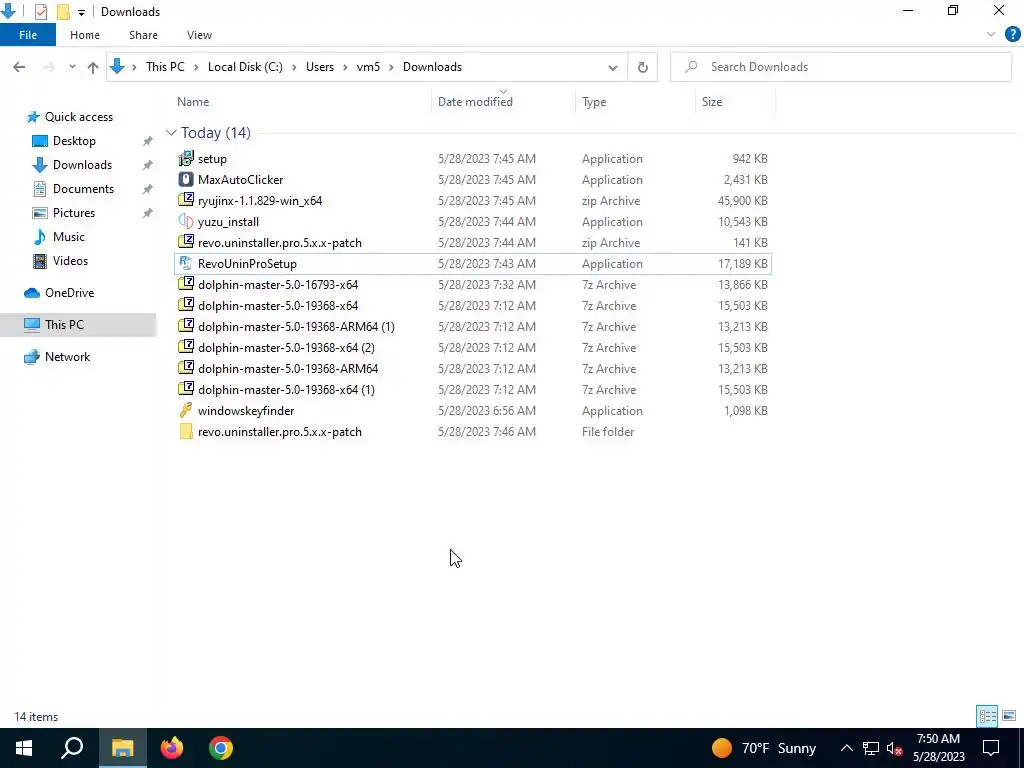Sort by Name column header
Screen dimensions: 1024x768
point(193,102)
